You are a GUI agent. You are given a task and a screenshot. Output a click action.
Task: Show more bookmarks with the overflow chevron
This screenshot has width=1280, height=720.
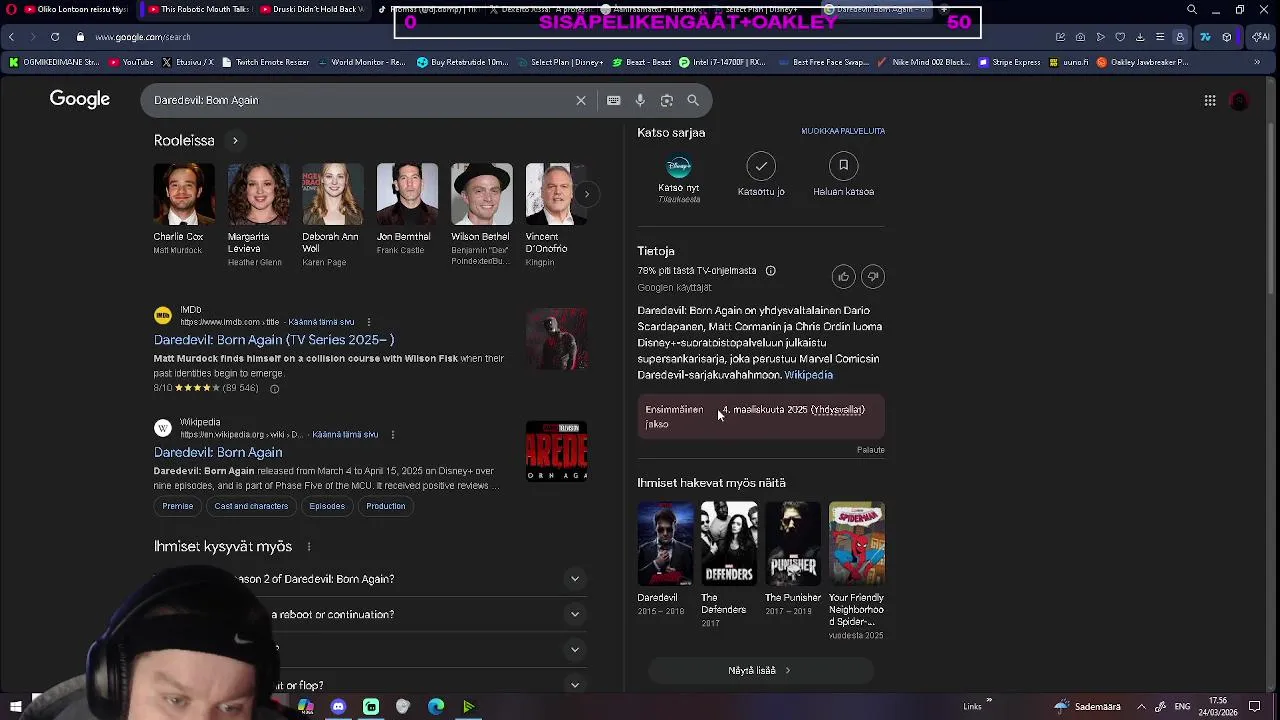[x=1257, y=62]
